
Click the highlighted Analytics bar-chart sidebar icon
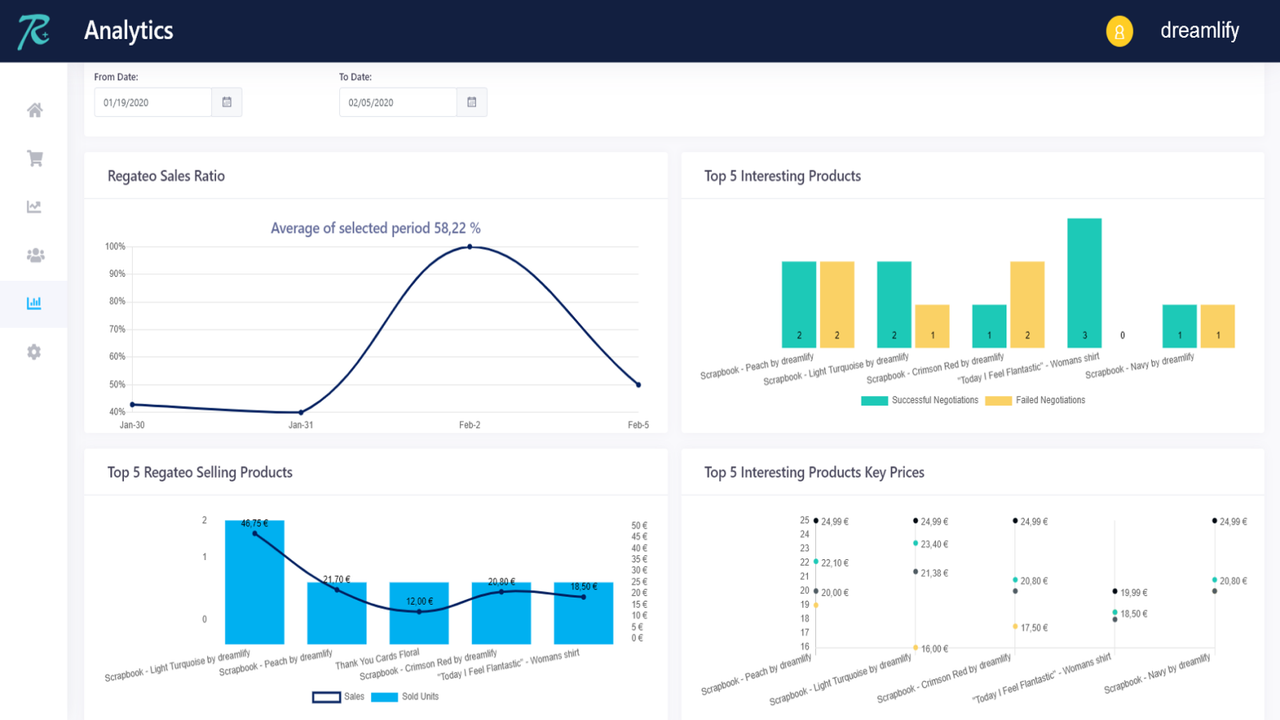(33, 303)
